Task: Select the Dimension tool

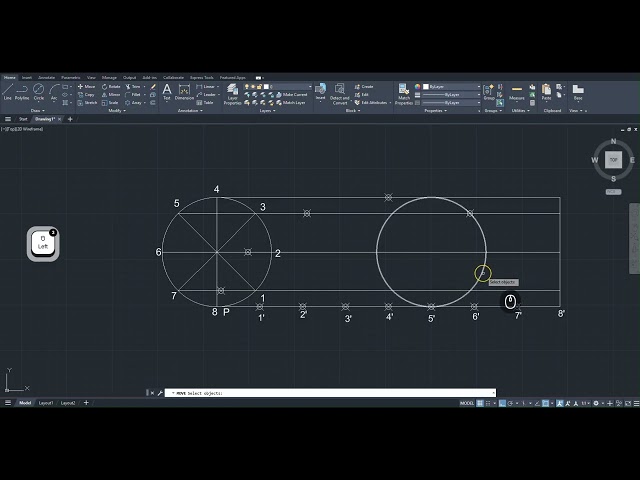Action: point(184,92)
